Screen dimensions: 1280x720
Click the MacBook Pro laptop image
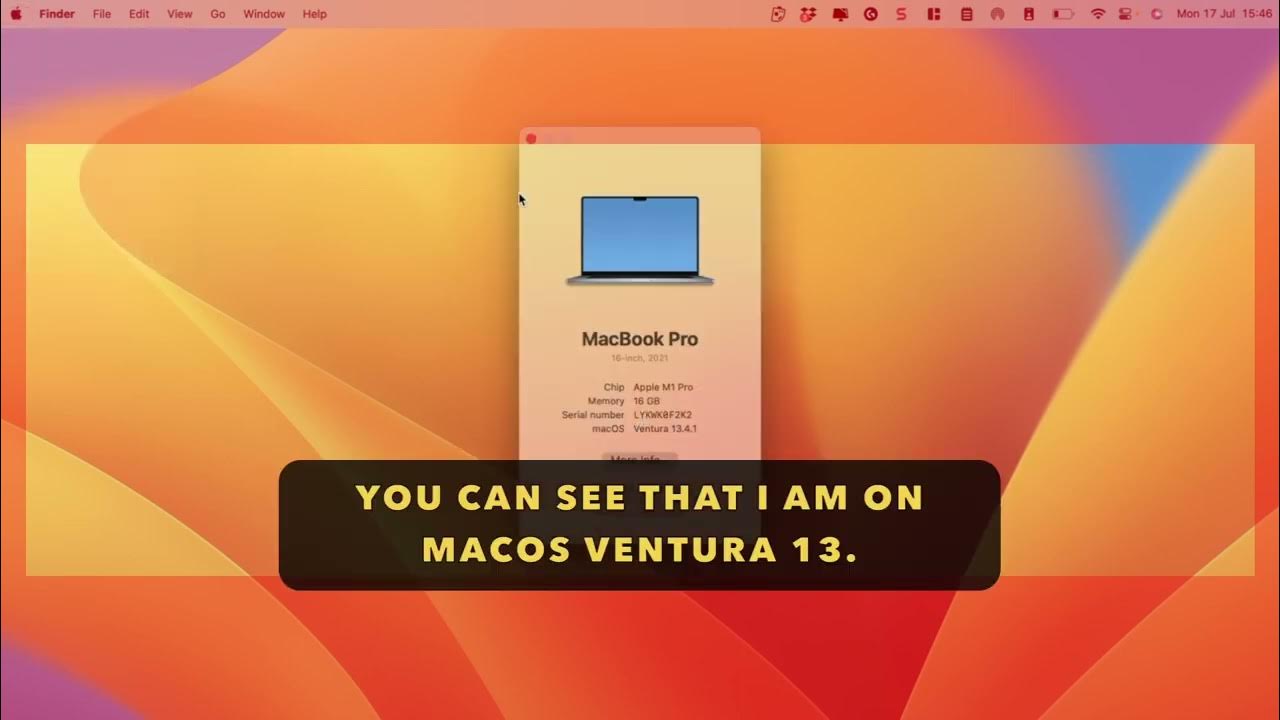[640, 240]
